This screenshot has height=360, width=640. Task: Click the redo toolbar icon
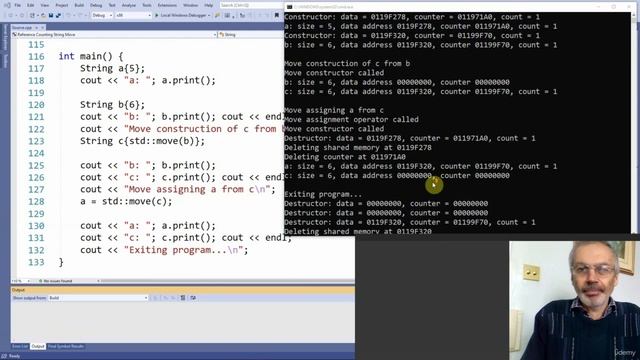point(80,16)
